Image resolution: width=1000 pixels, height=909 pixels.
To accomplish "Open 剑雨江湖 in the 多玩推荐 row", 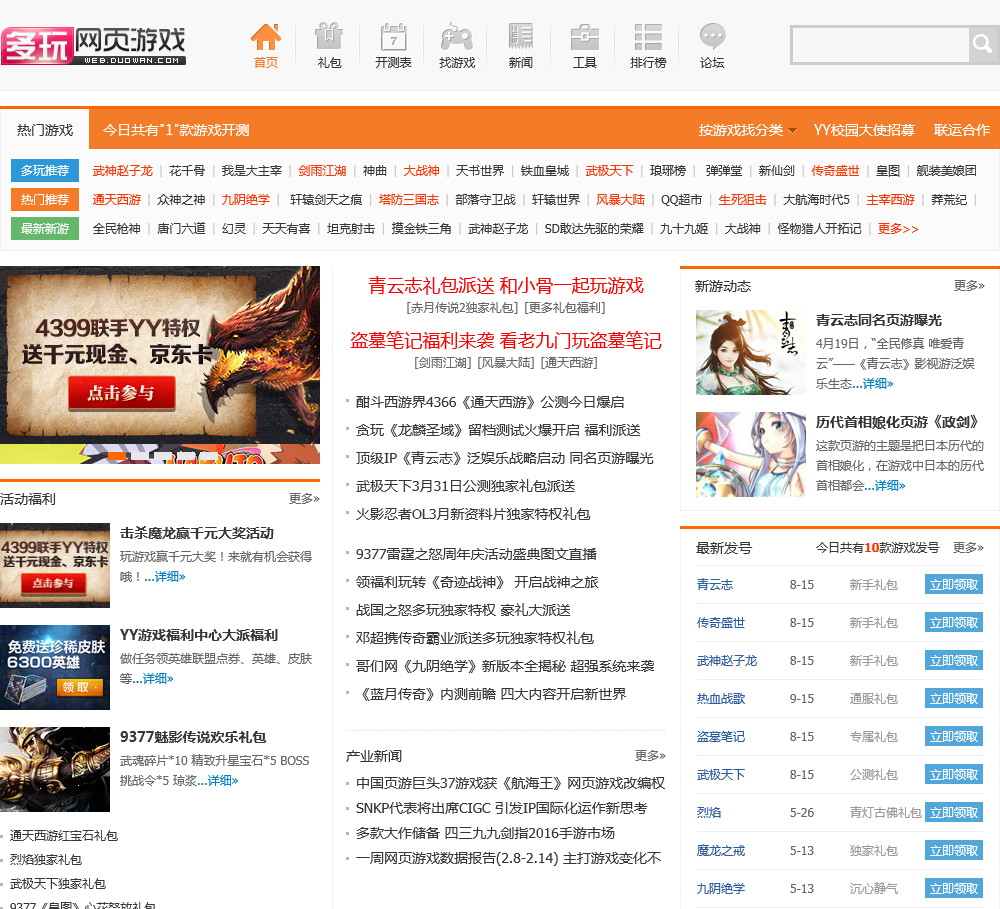I will (322, 171).
